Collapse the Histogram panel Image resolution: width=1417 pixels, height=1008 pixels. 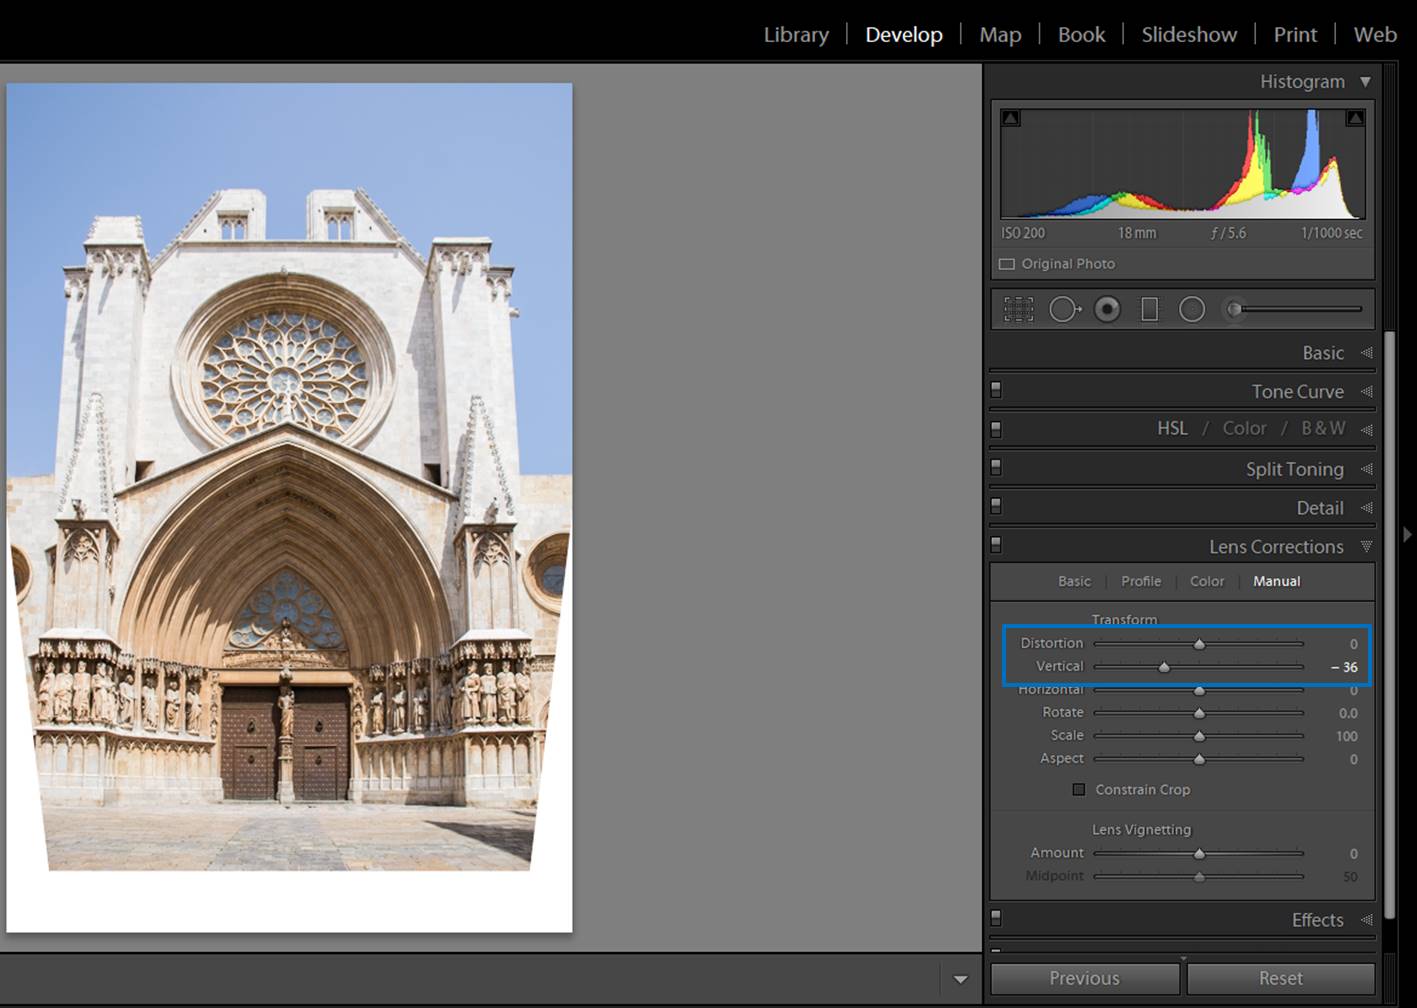click(x=1365, y=82)
